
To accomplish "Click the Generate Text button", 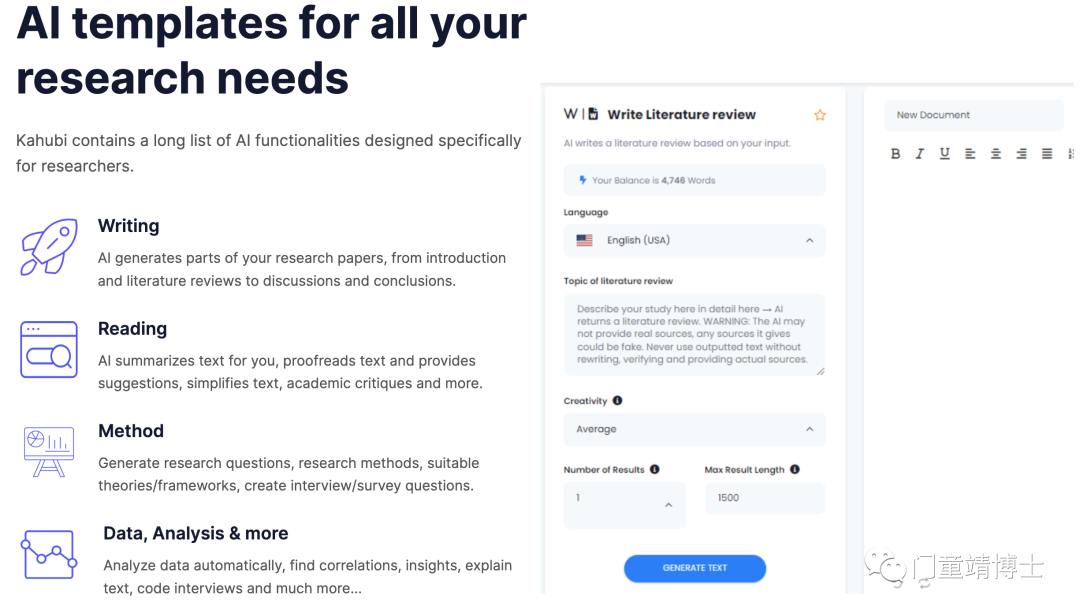I will point(694,568).
